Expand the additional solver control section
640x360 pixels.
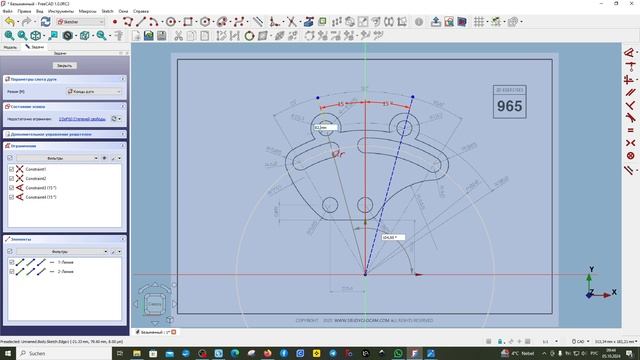pyautogui.click(x=123, y=134)
